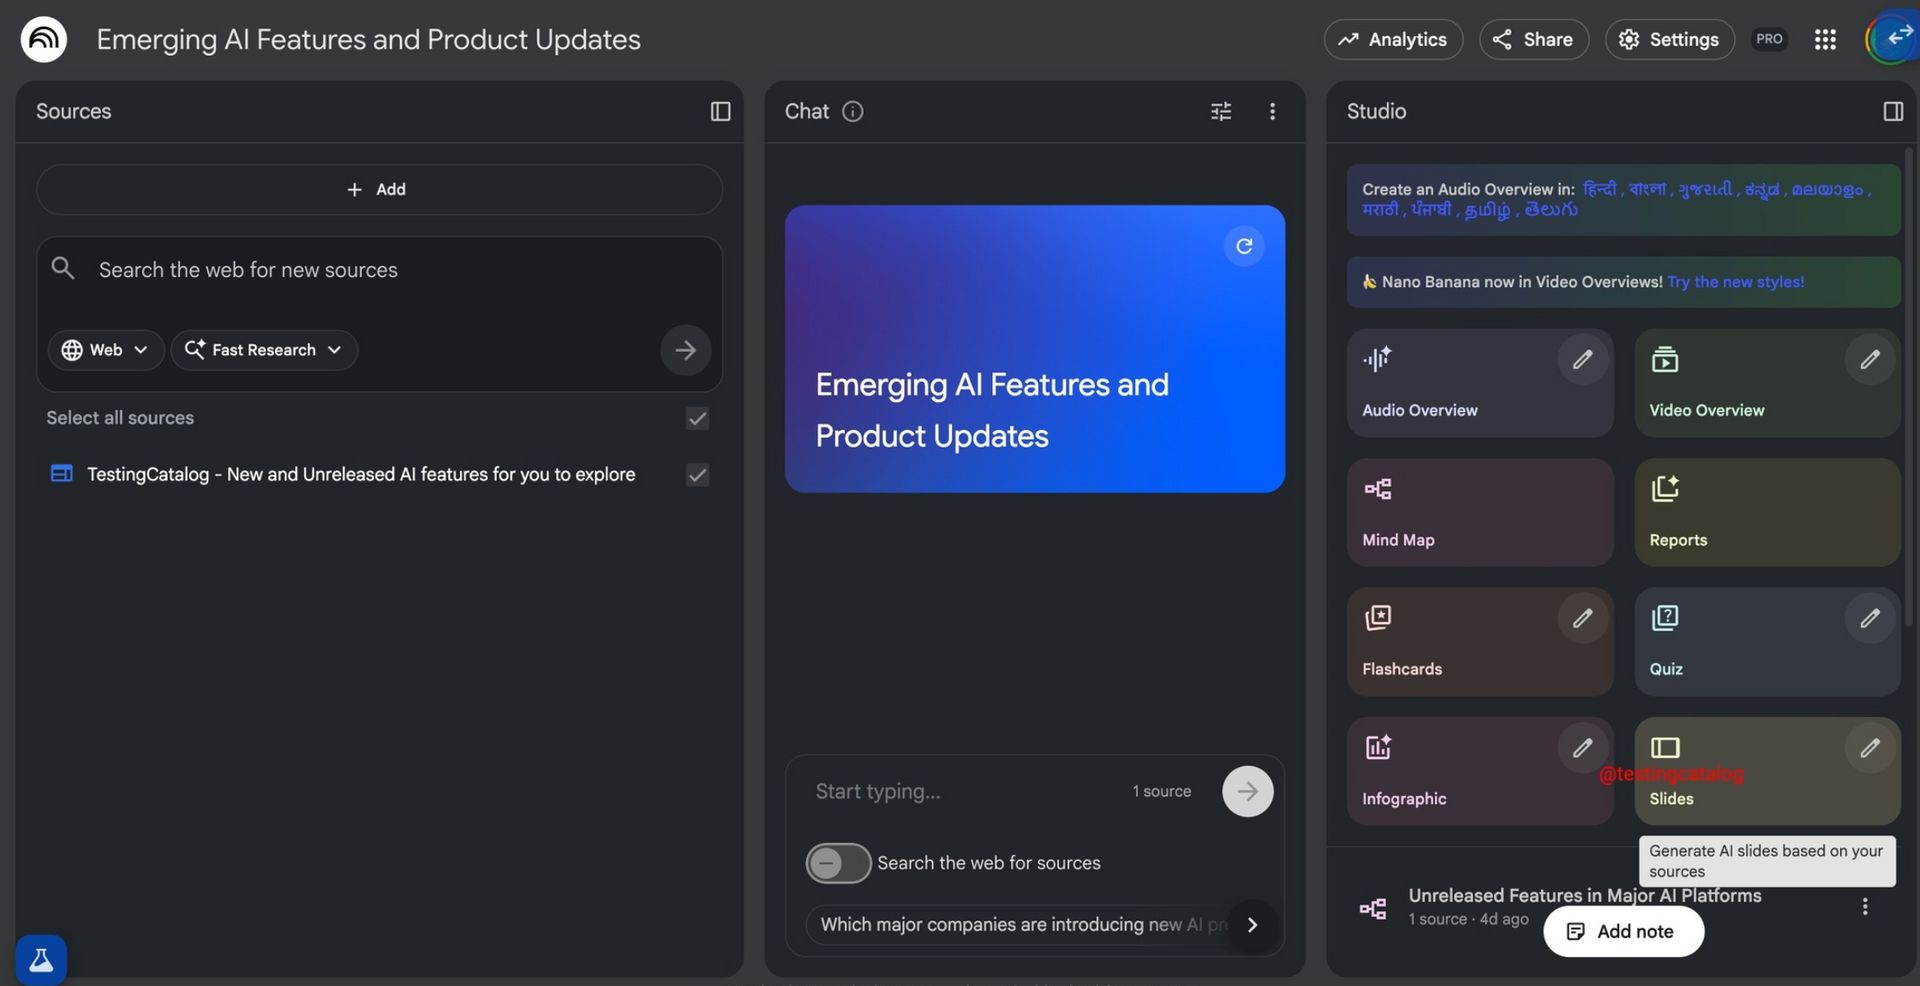Uncheck the TestingCatalog source checkbox
Viewport: 1920px width, 986px height.
click(x=697, y=475)
